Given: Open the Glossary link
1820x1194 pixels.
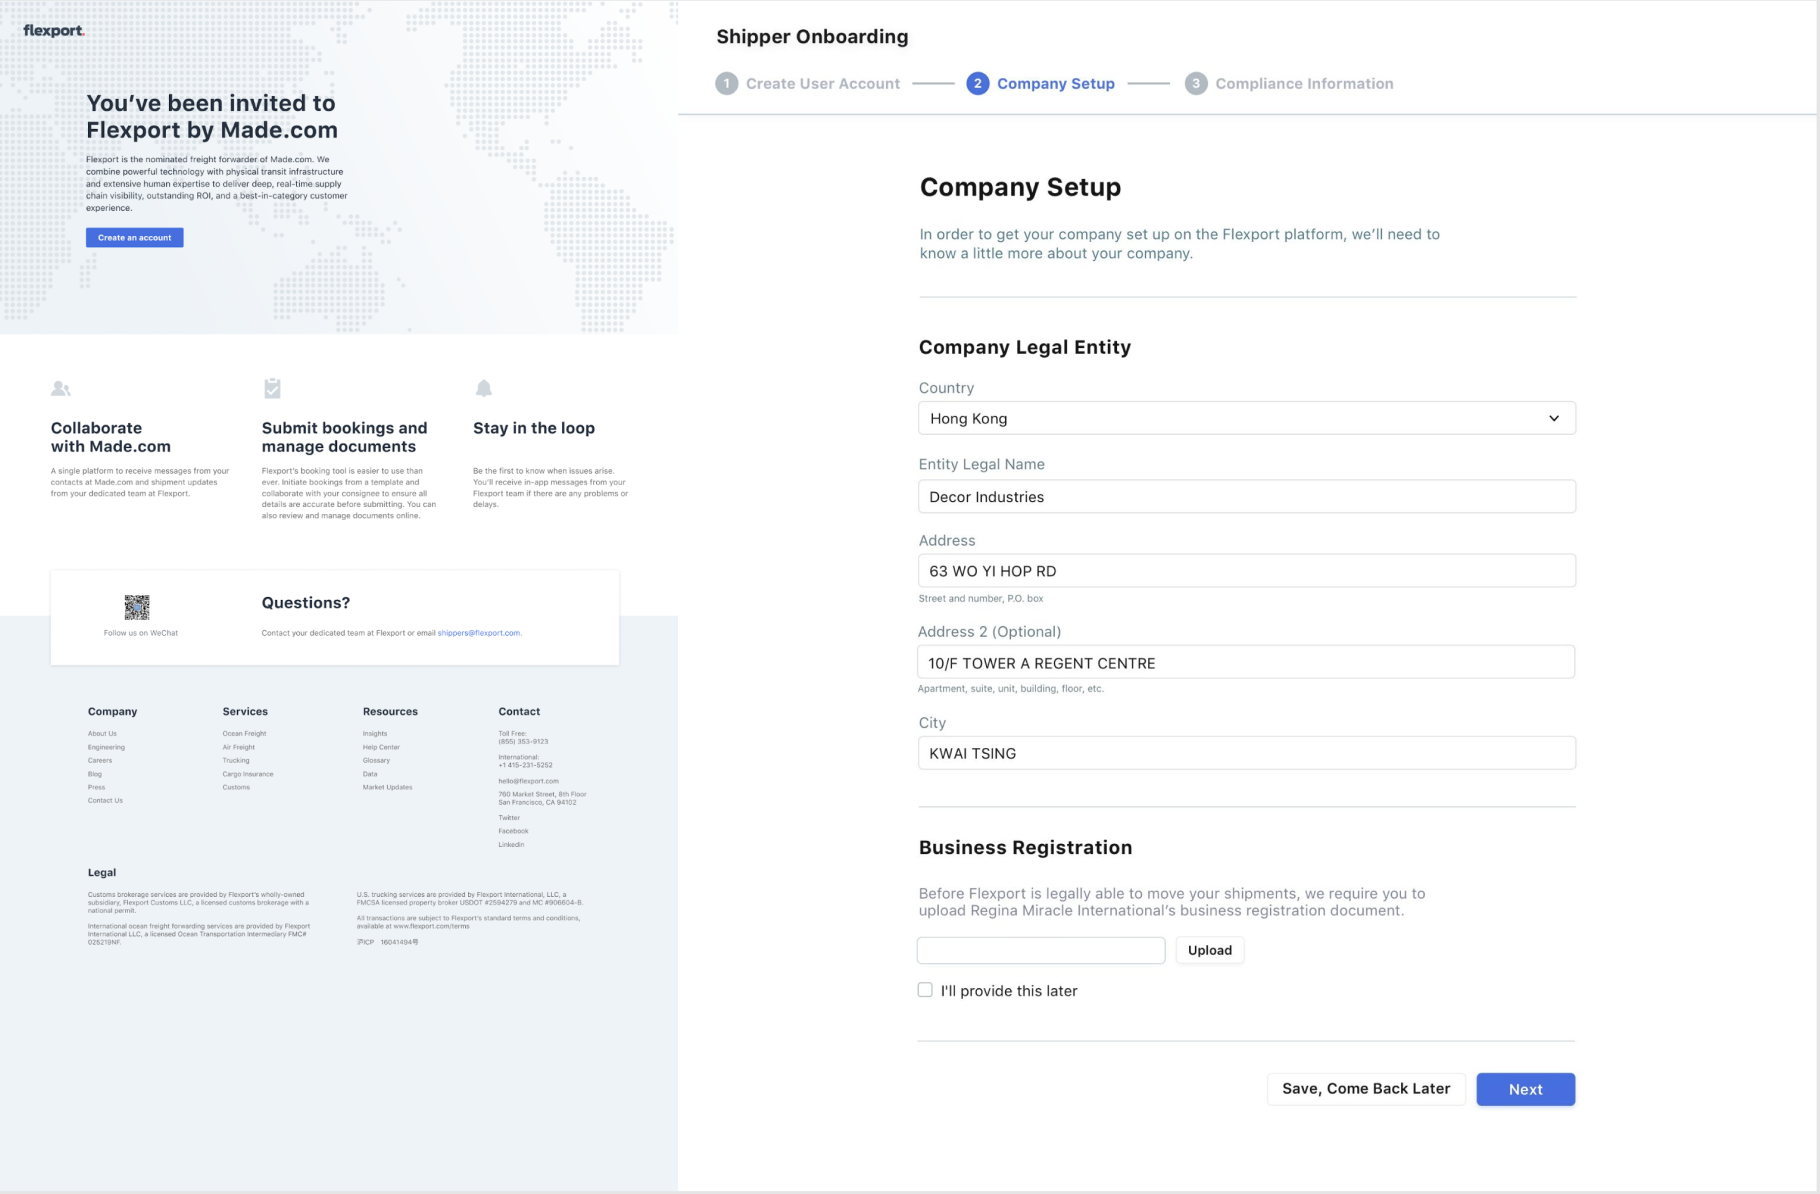Looking at the screenshot, I should click(x=376, y=761).
